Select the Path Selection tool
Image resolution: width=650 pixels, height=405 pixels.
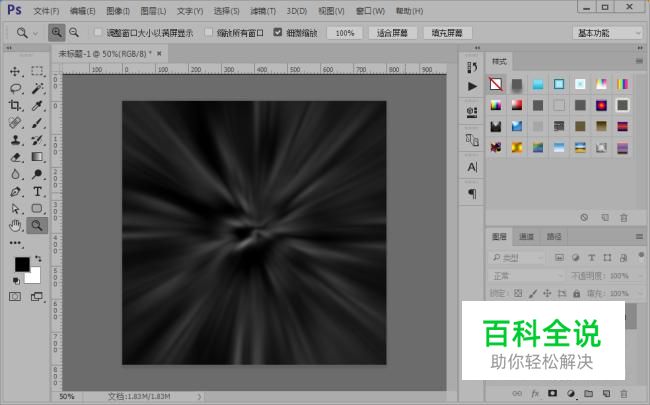pyautogui.click(x=15, y=209)
